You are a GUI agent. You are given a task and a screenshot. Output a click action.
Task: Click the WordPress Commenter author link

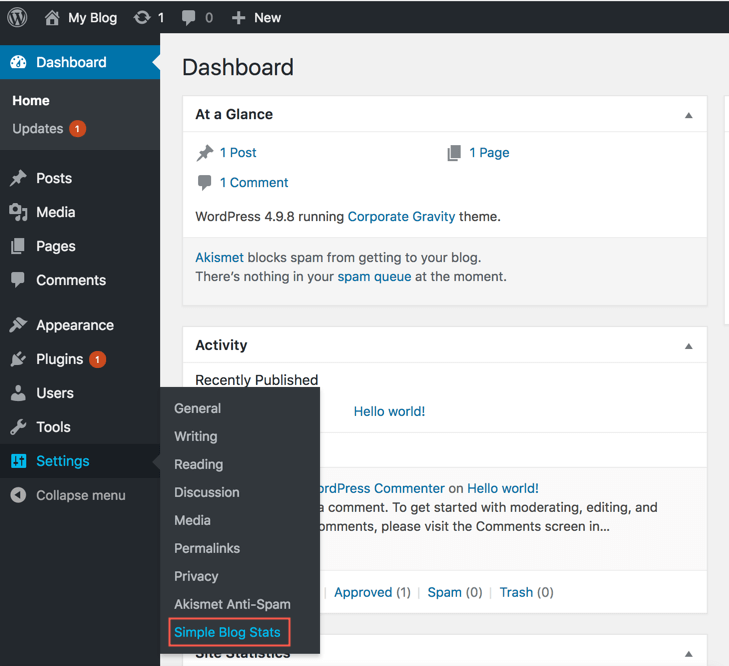coord(382,488)
